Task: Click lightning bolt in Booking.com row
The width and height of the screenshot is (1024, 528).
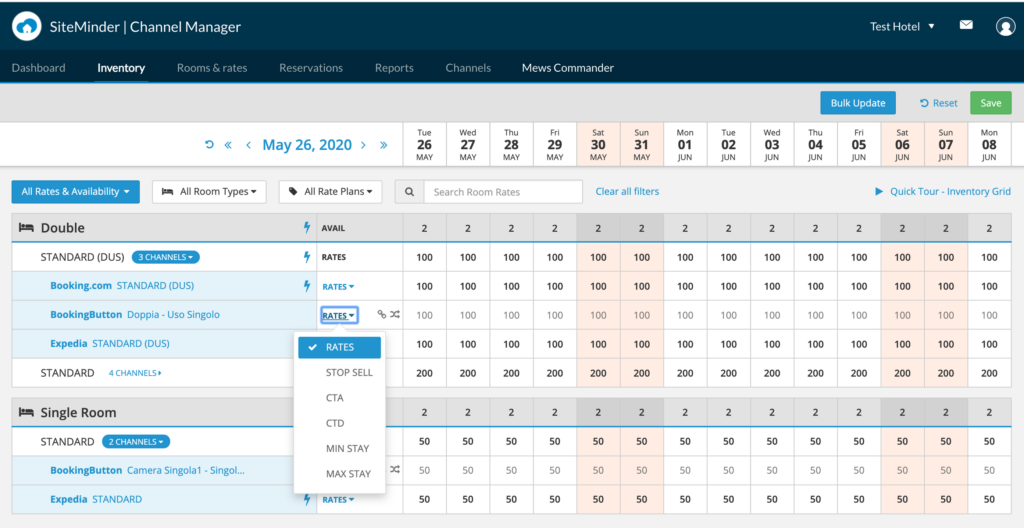Action: tap(306, 286)
